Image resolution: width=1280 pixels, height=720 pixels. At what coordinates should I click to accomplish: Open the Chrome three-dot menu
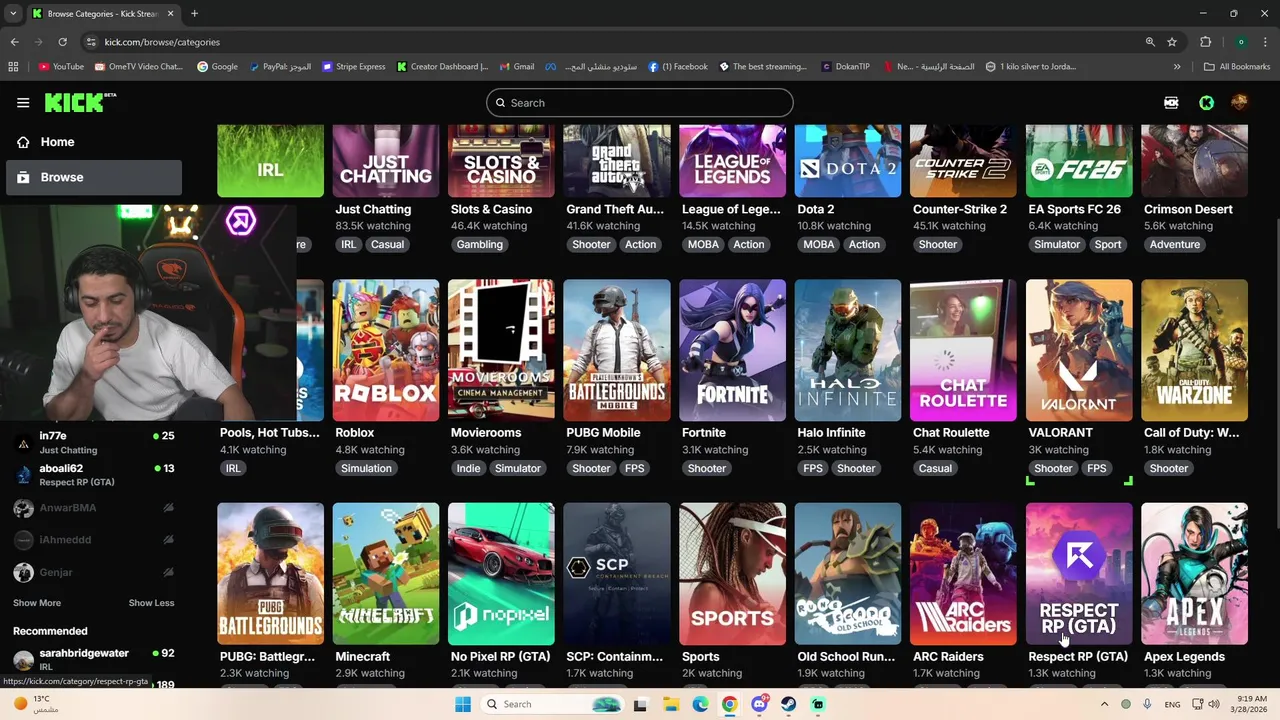(1266, 42)
